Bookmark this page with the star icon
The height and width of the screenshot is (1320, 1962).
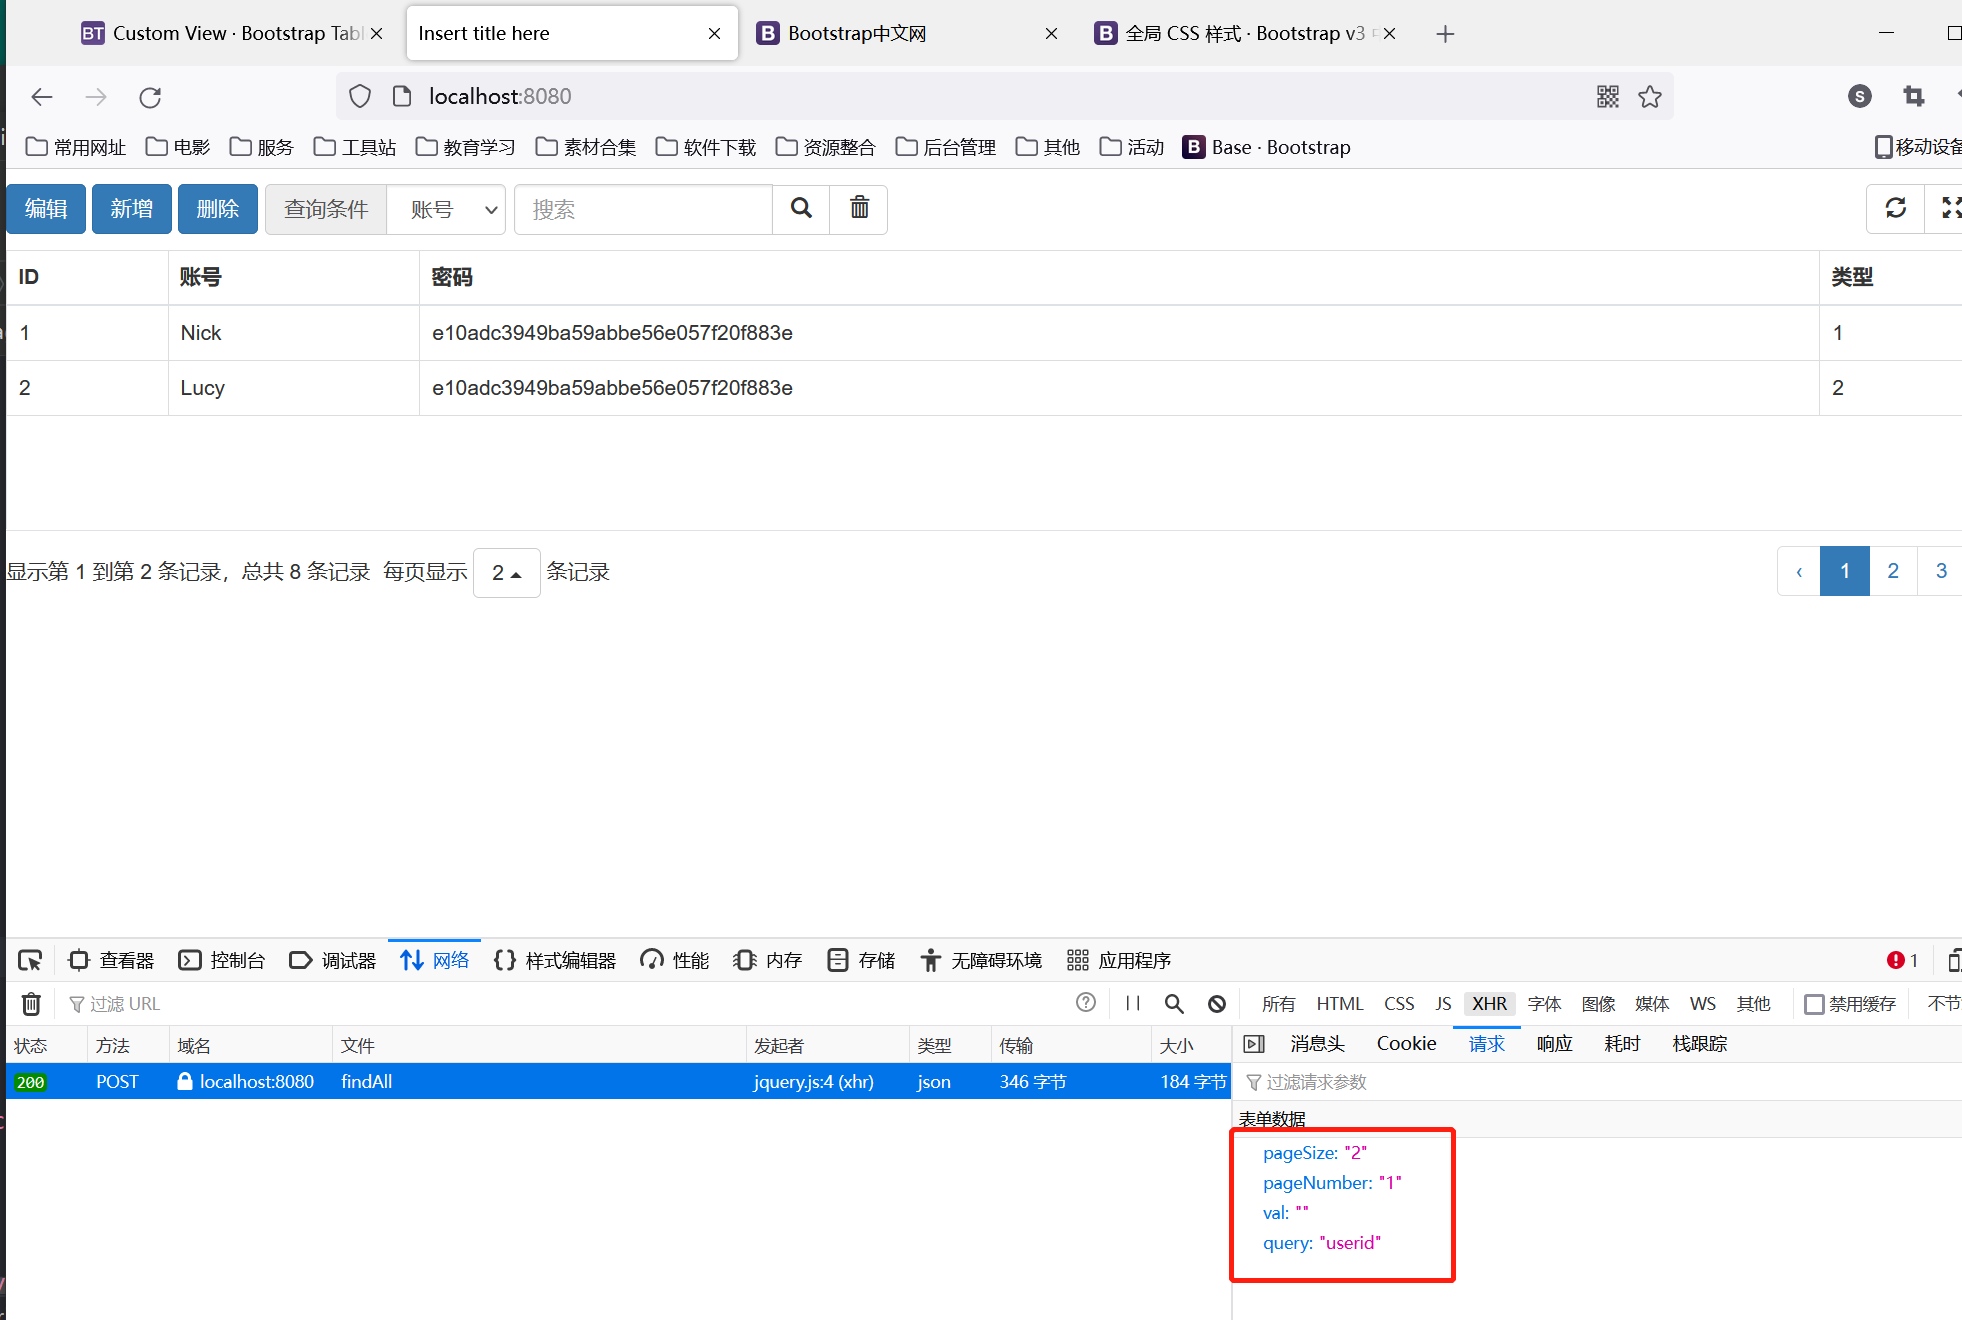point(1650,97)
